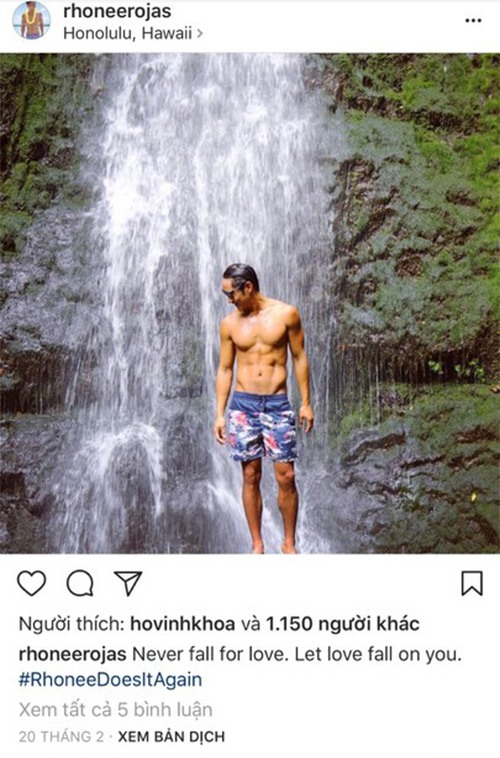Click the Người thích label
Screen dimensions: 500x758
[72, 624]
